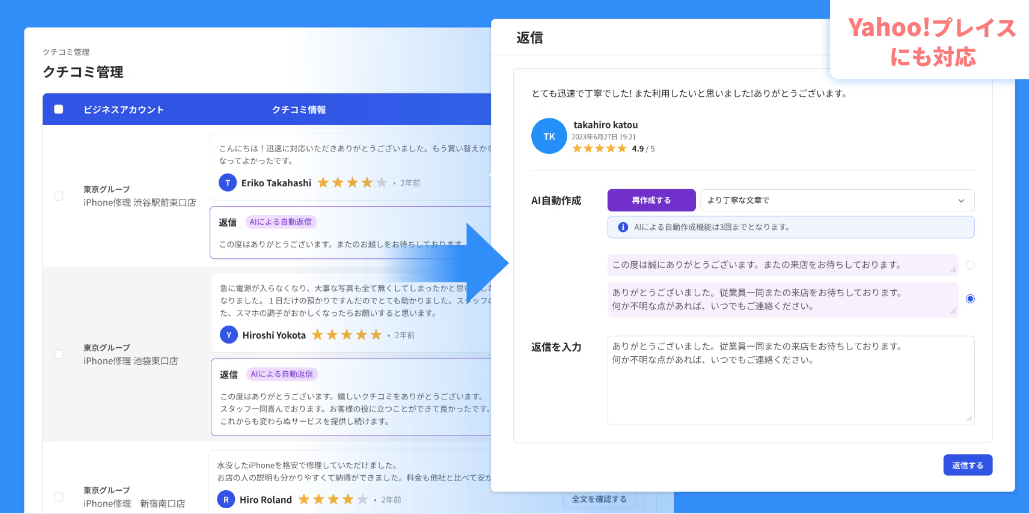
Task: Click the TK avatar of takahiro katou
Action: click(x=549, y=136)
